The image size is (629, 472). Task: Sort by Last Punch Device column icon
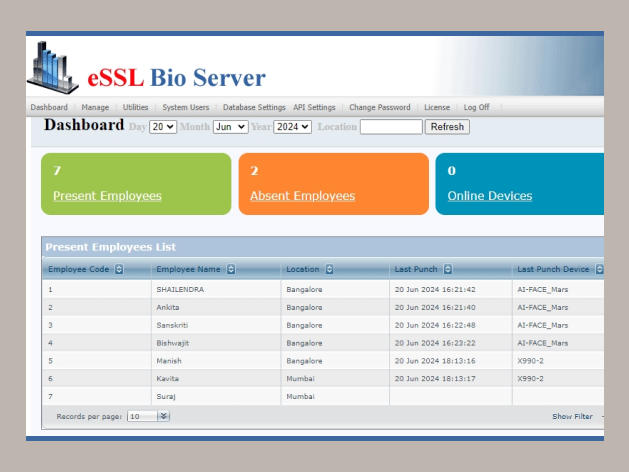(599, 269)
